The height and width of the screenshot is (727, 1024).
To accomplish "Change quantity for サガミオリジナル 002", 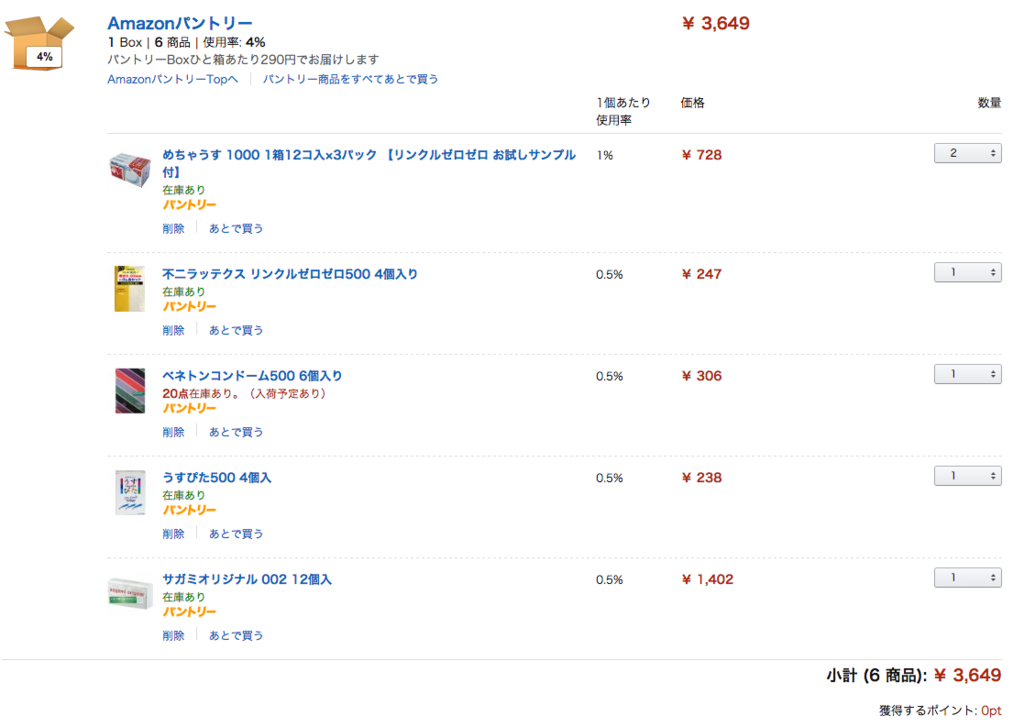I will click(x=967, y=577).
